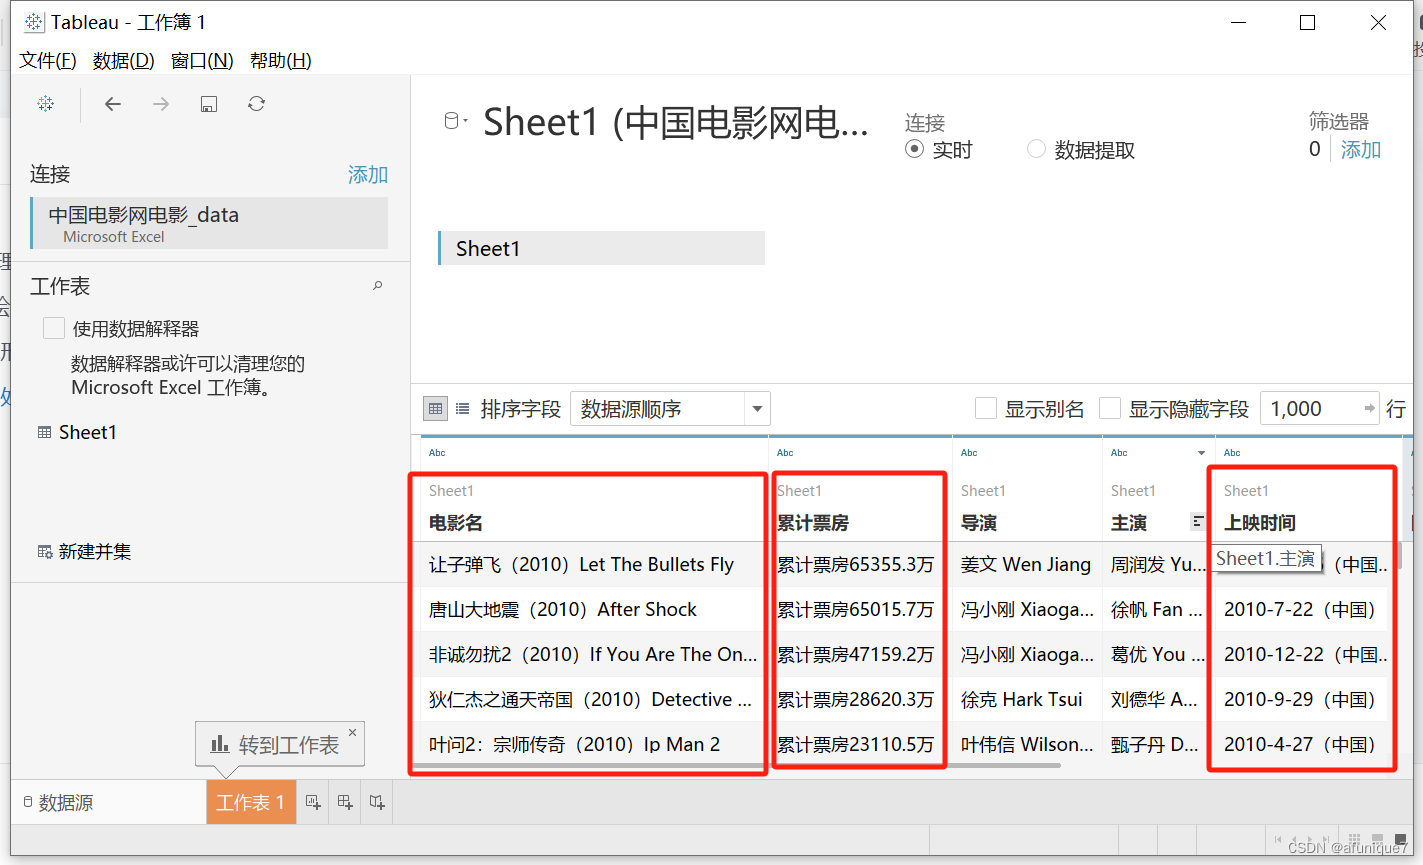
Task: Go back with the left arrow button
Action: [x=113, y=104]
